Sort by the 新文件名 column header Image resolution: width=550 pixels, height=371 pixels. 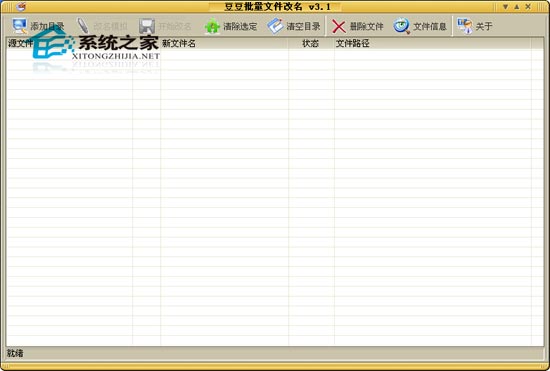(224, 43)
